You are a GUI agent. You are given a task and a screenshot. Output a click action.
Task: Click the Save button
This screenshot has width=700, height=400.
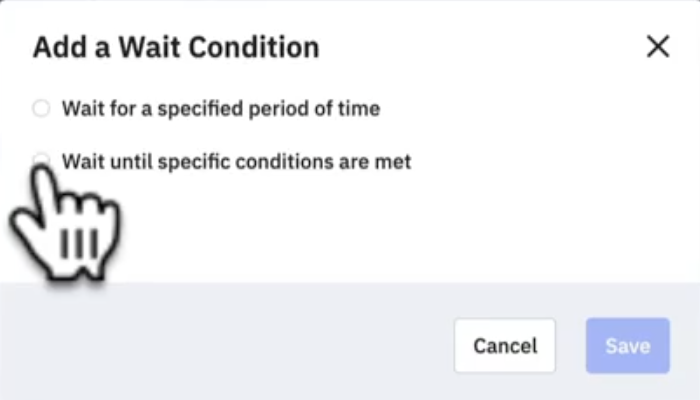(x=627, y=346)
